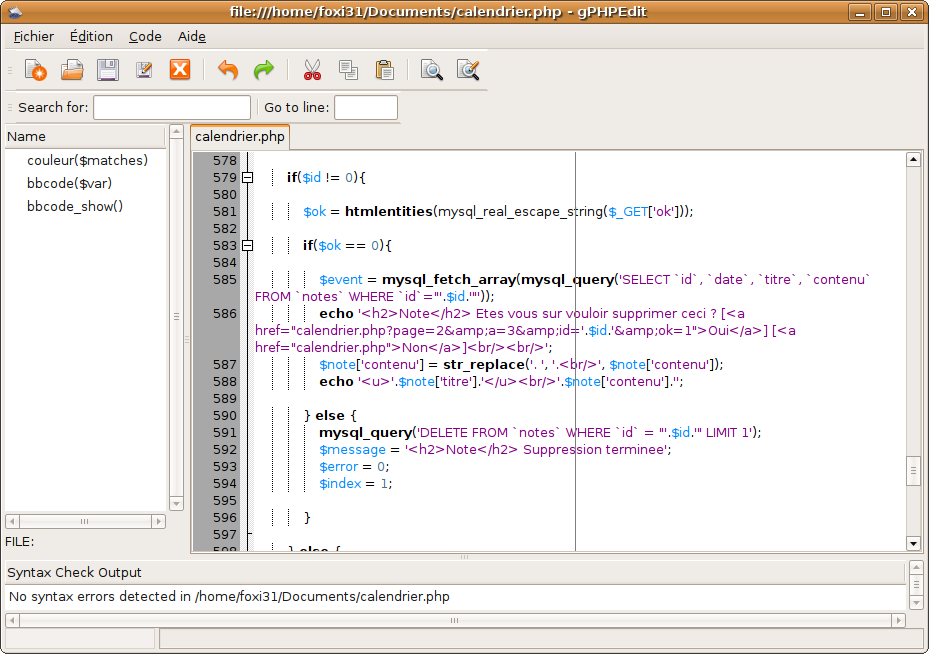Open the Fichier menu
This screenshot has height=654, width=929.
(34, 37)
